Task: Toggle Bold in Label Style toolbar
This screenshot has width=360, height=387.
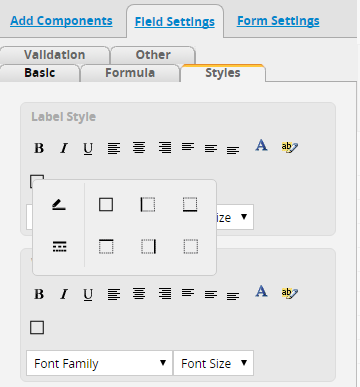Action: pyautogui.click(x=39, y=148)
